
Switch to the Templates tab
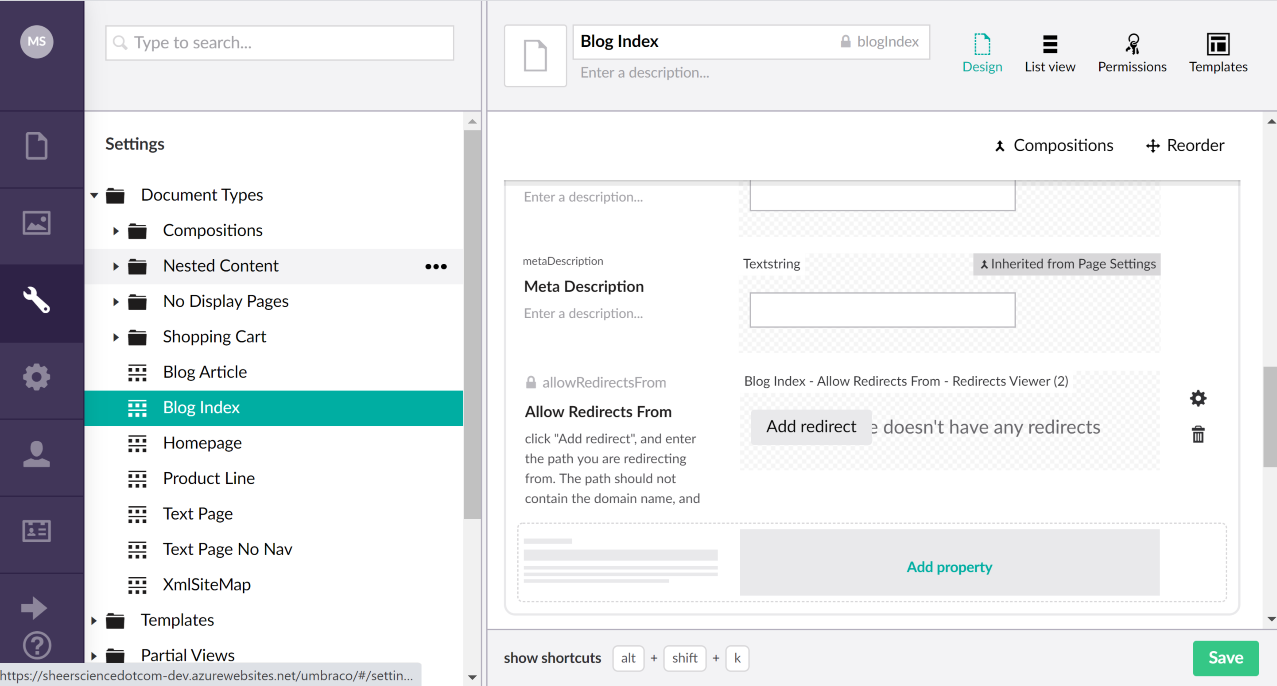point(1218,53)
